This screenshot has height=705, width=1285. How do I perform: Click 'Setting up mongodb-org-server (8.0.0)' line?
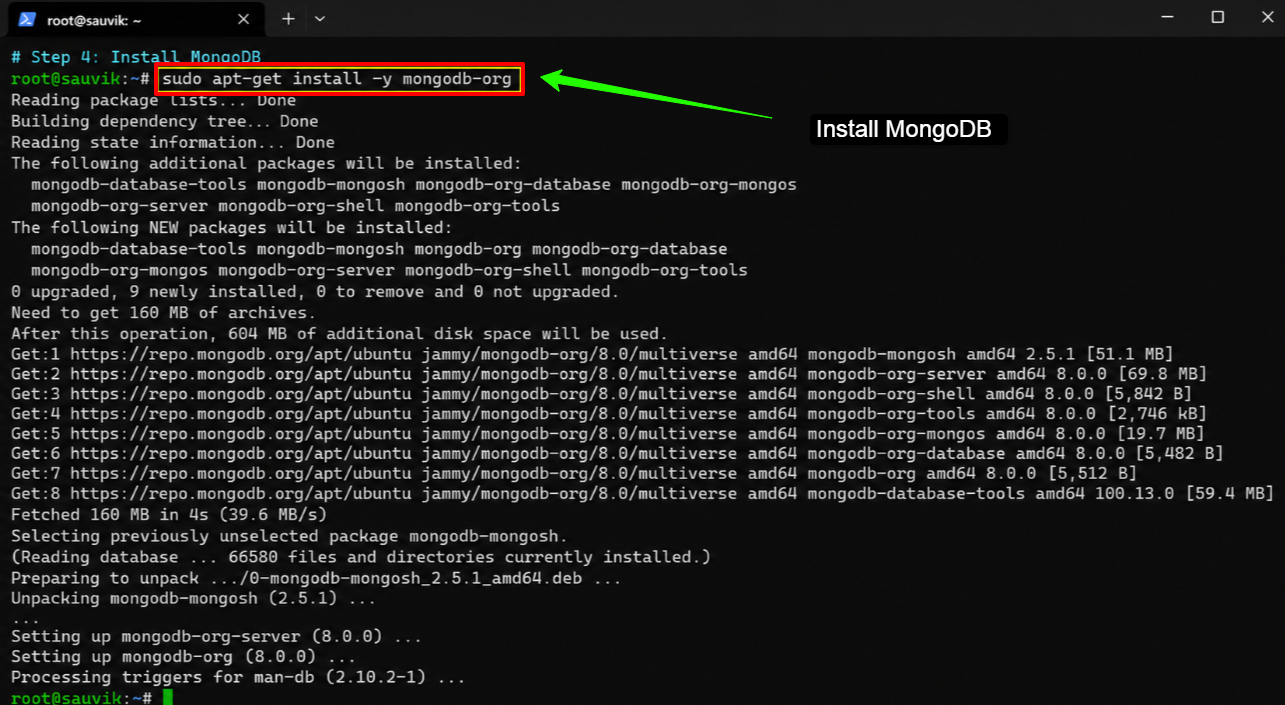pos(216,636)
